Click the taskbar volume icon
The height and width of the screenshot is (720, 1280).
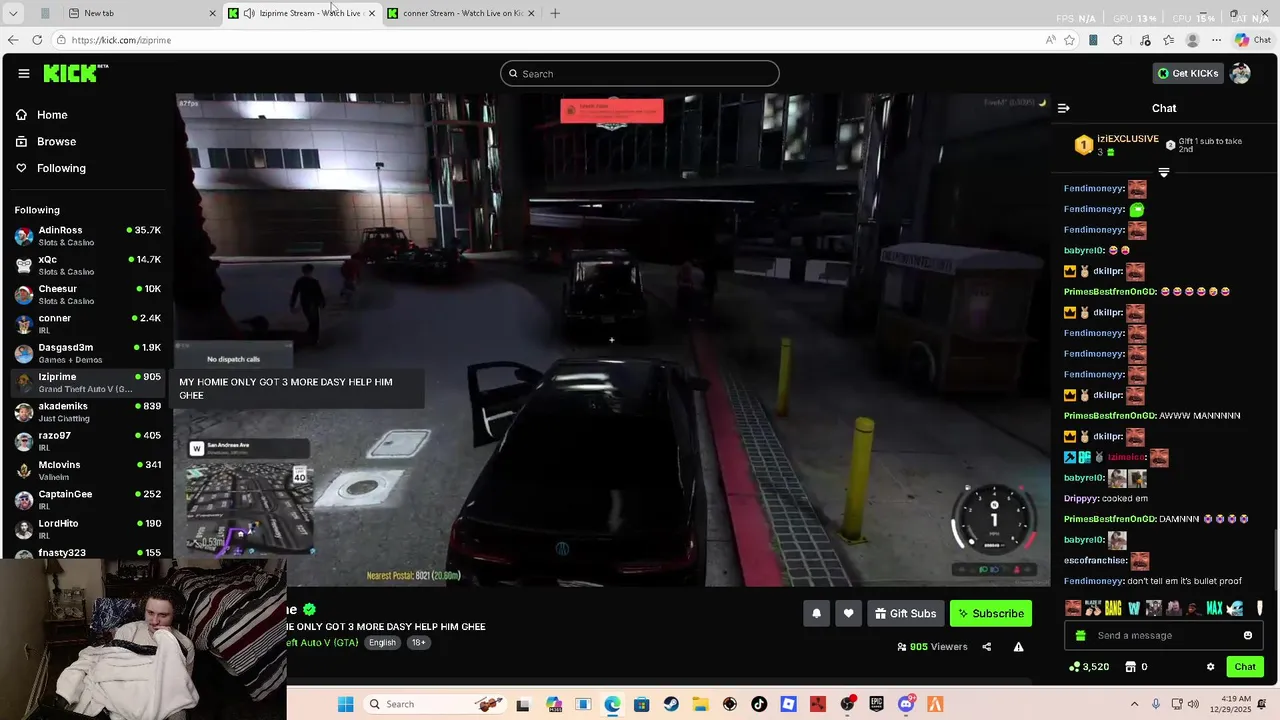point(1192,704)
